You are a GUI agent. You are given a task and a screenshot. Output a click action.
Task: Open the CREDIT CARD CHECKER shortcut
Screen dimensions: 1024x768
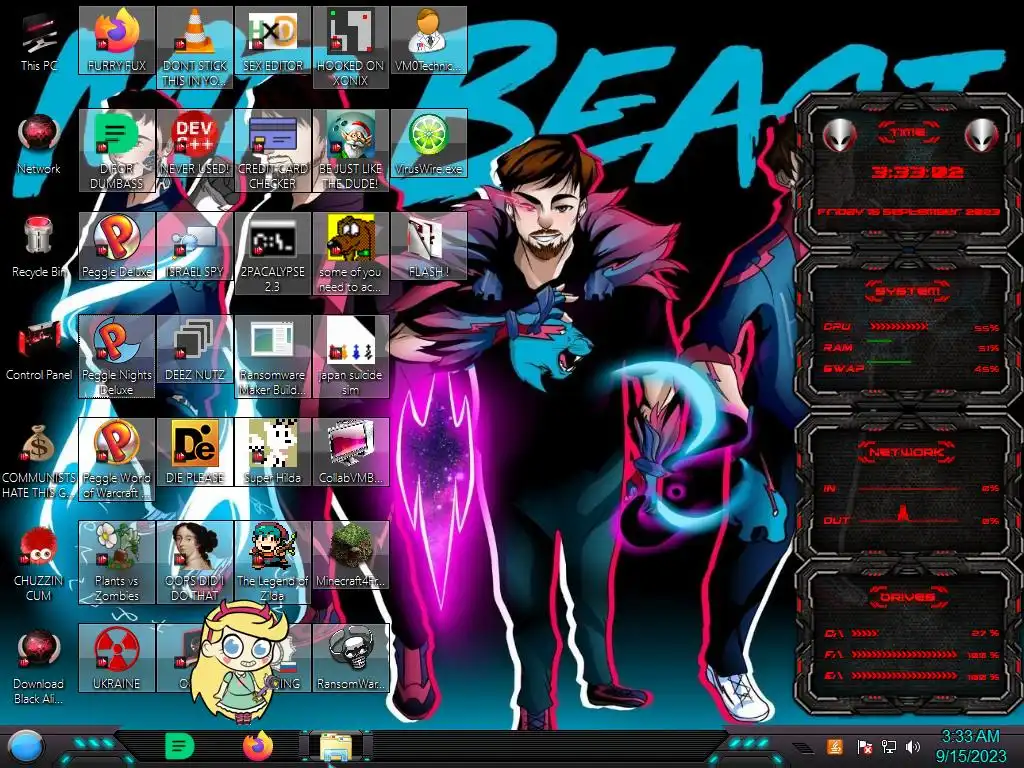tap(273, 151)
